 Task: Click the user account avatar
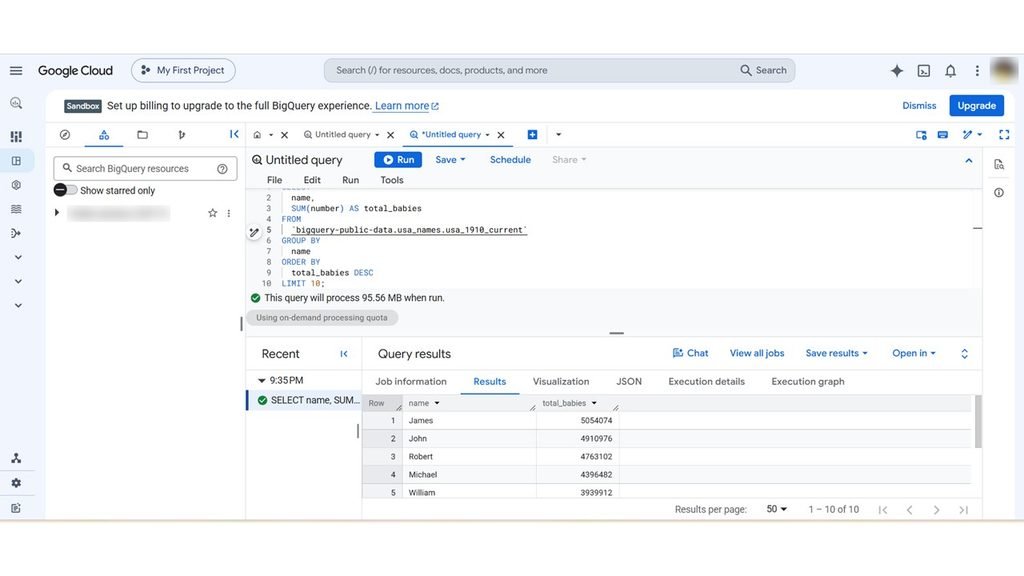1004,70
